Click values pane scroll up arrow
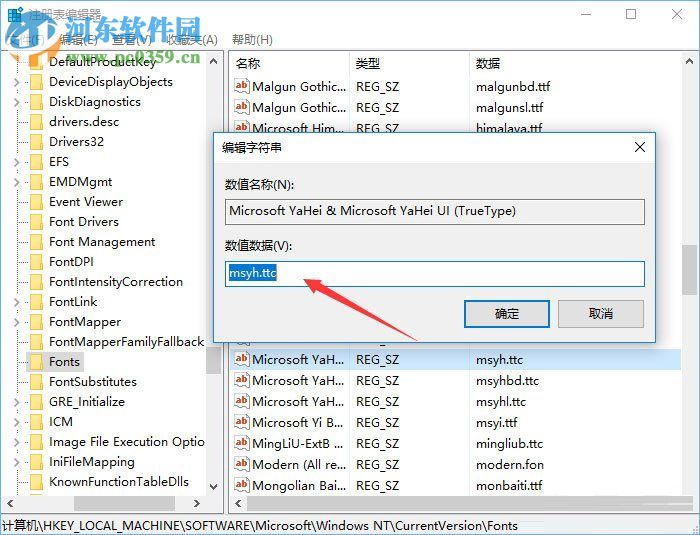The image size is (700, 535). (689, 62)
